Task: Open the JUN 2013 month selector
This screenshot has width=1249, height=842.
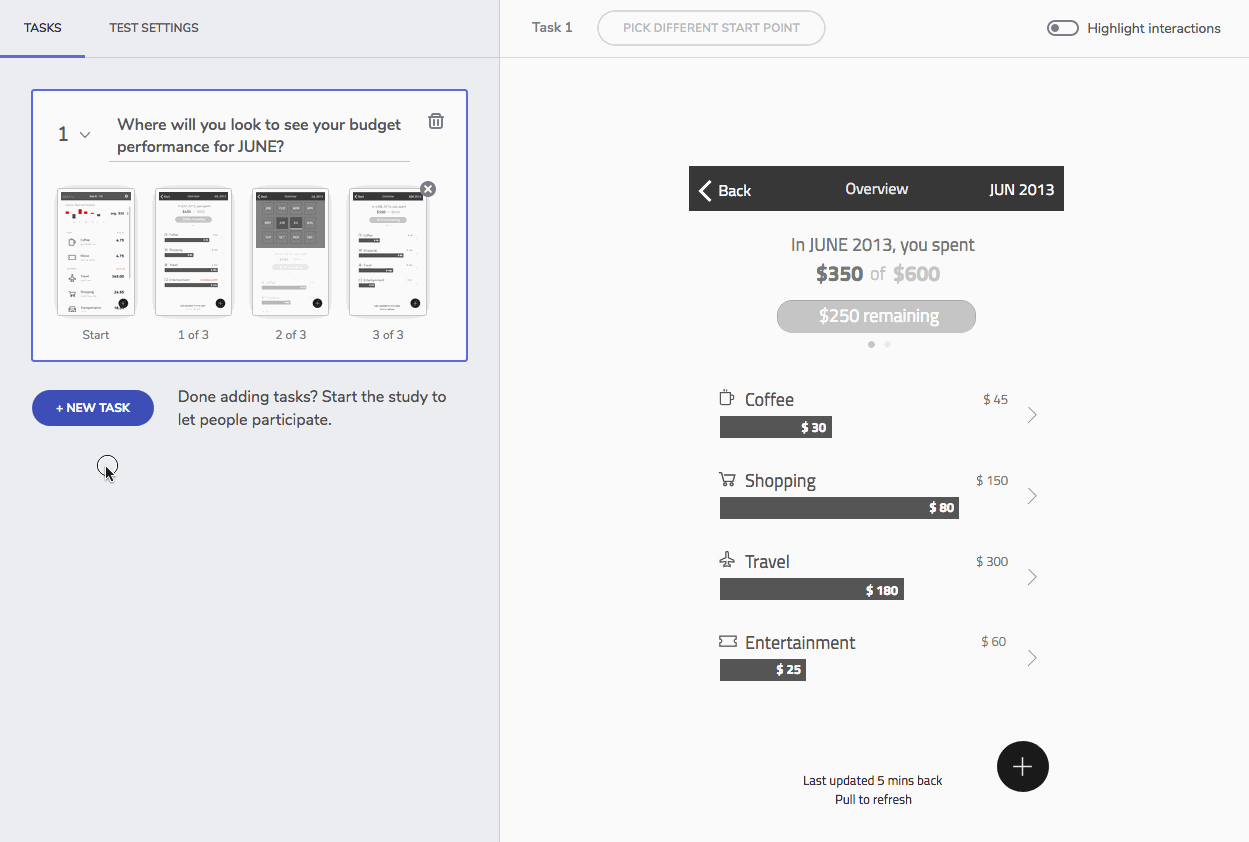Action: pyautogui.click(x=1021, y=190)
